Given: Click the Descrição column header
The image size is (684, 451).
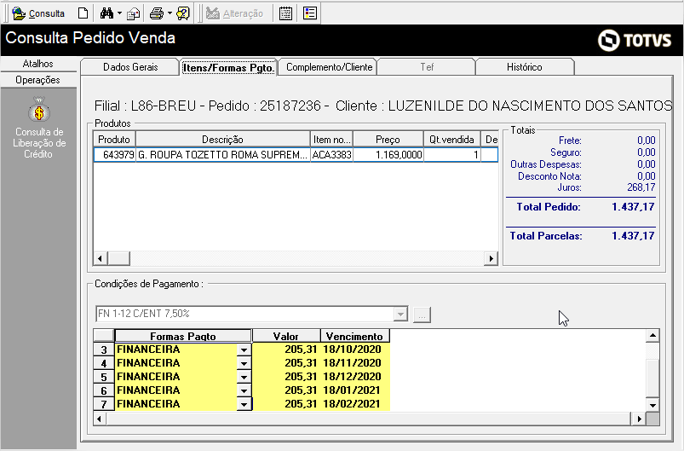Looking at the screenshot, I should (x=223, y=140).
